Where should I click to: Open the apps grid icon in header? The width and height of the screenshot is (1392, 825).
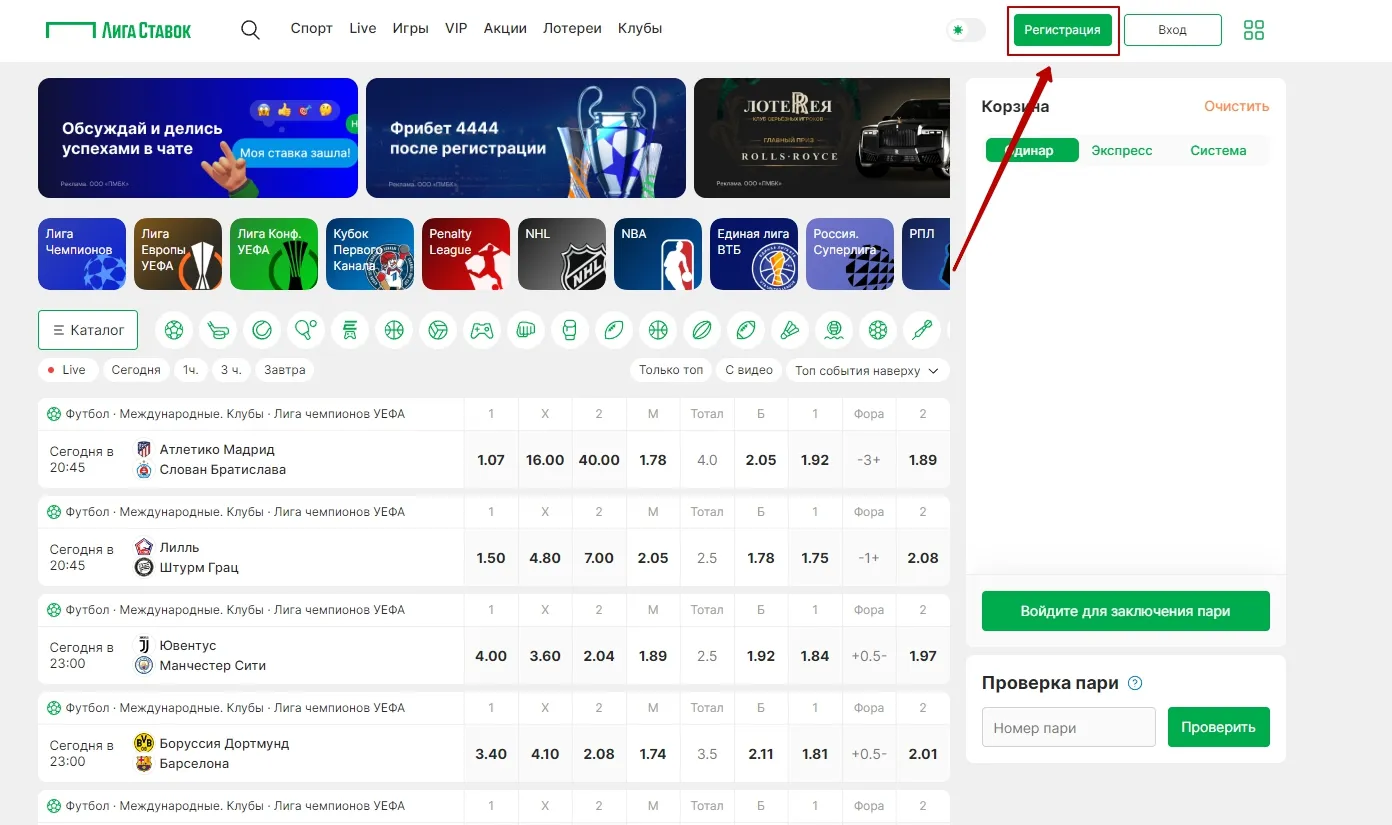1253,30
